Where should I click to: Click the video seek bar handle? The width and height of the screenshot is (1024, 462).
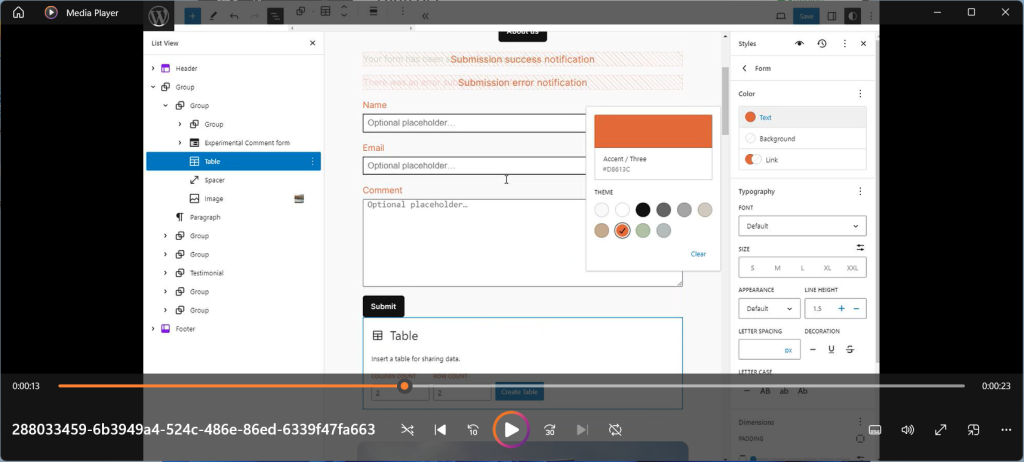coord(404,386)
